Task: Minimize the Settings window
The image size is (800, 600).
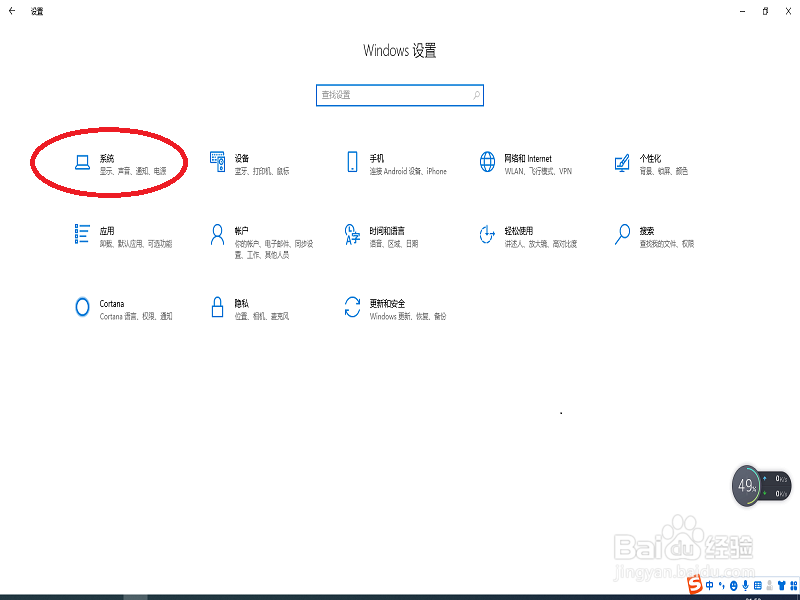Action: pyautogui.click(x=743, y=11)
